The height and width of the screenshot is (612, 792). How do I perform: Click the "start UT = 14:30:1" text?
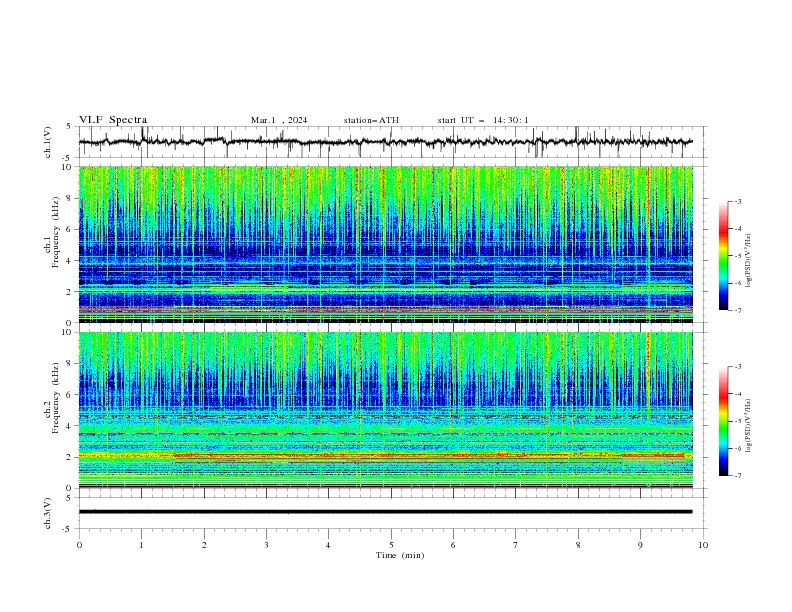pos(483,120)
